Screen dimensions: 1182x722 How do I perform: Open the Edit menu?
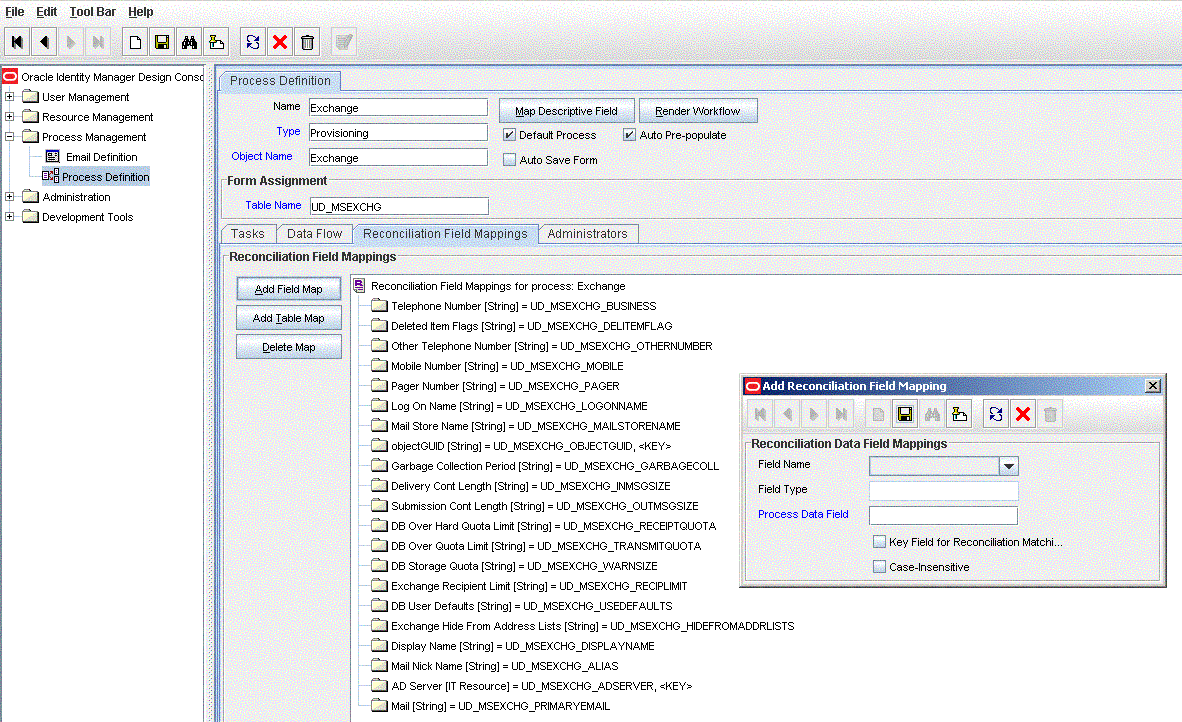click(47, 12)
